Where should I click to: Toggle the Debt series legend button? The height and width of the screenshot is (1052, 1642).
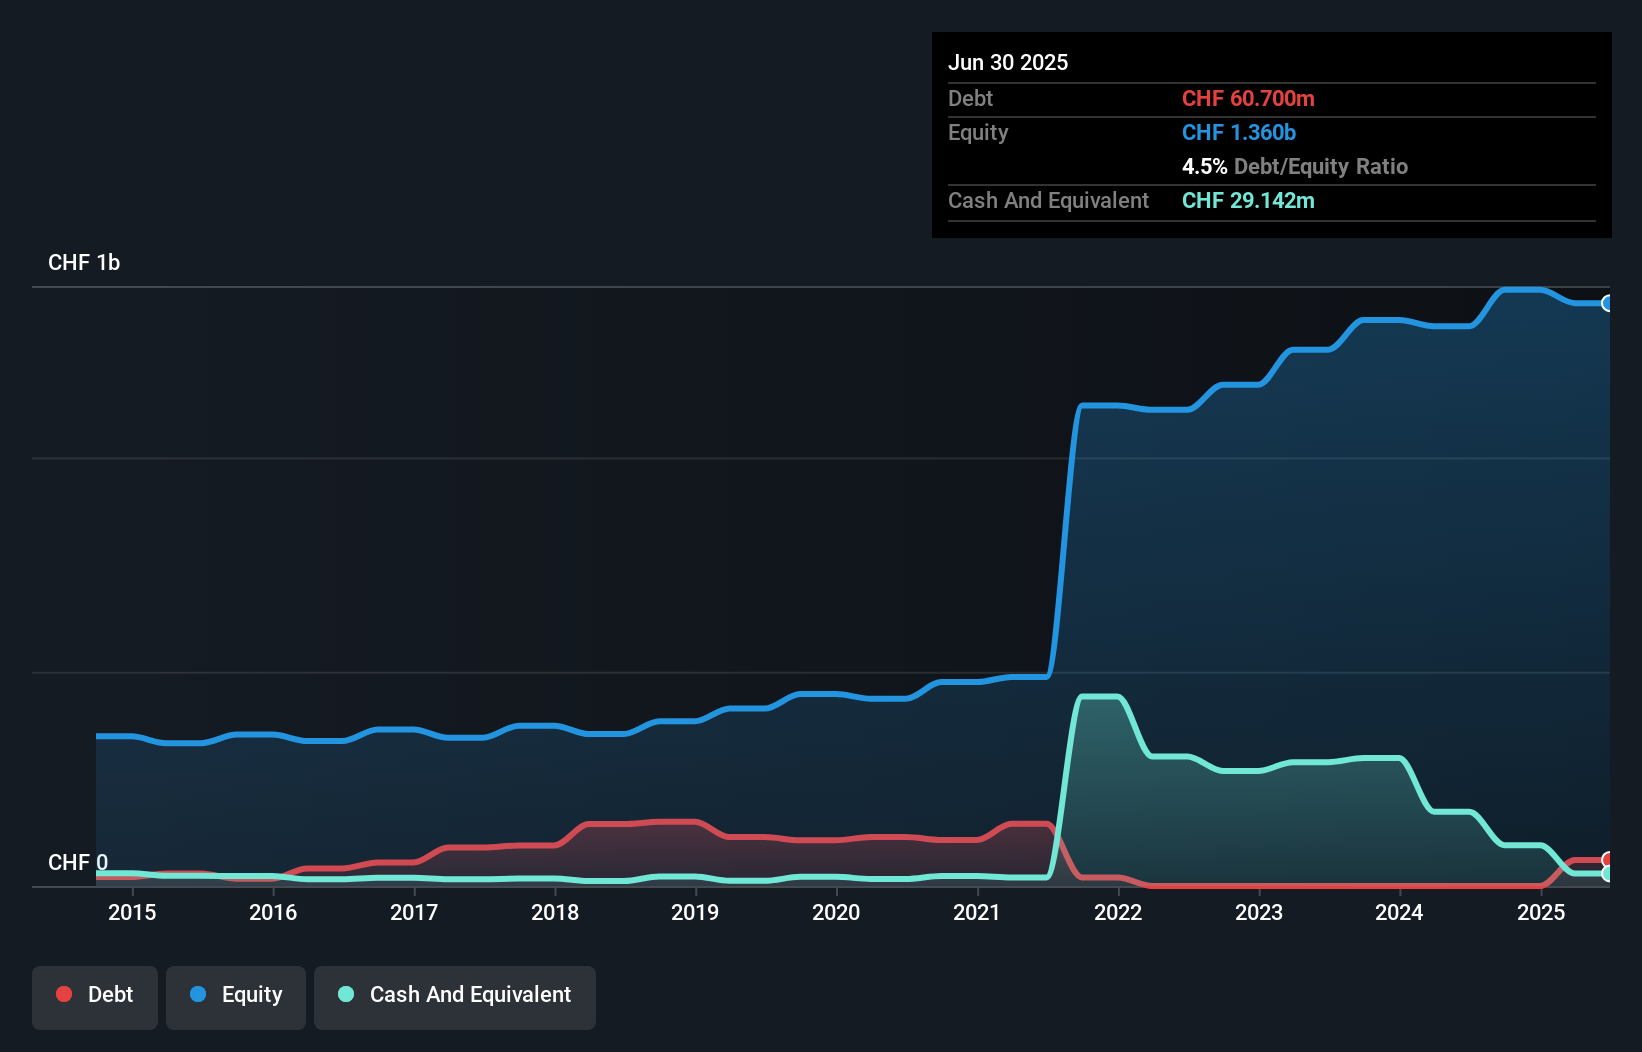[x=95, y=997]
